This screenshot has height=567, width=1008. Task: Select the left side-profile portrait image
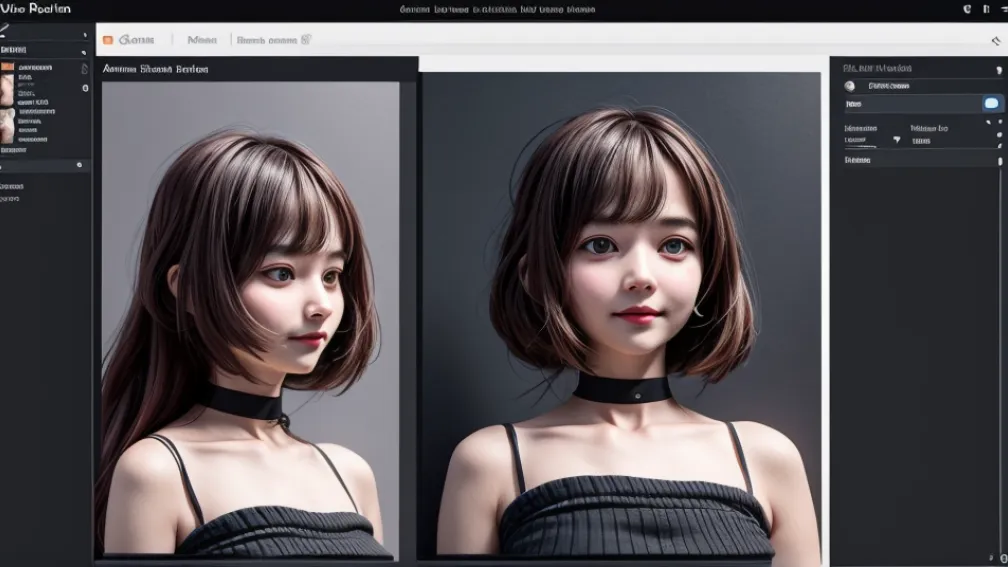250,318
